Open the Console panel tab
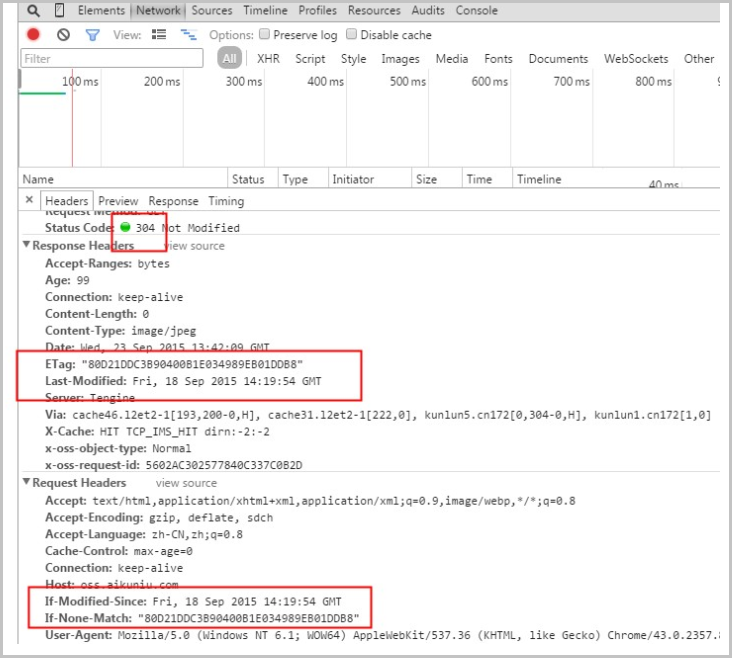Screen dimensions: 732x658 [477, 10]
